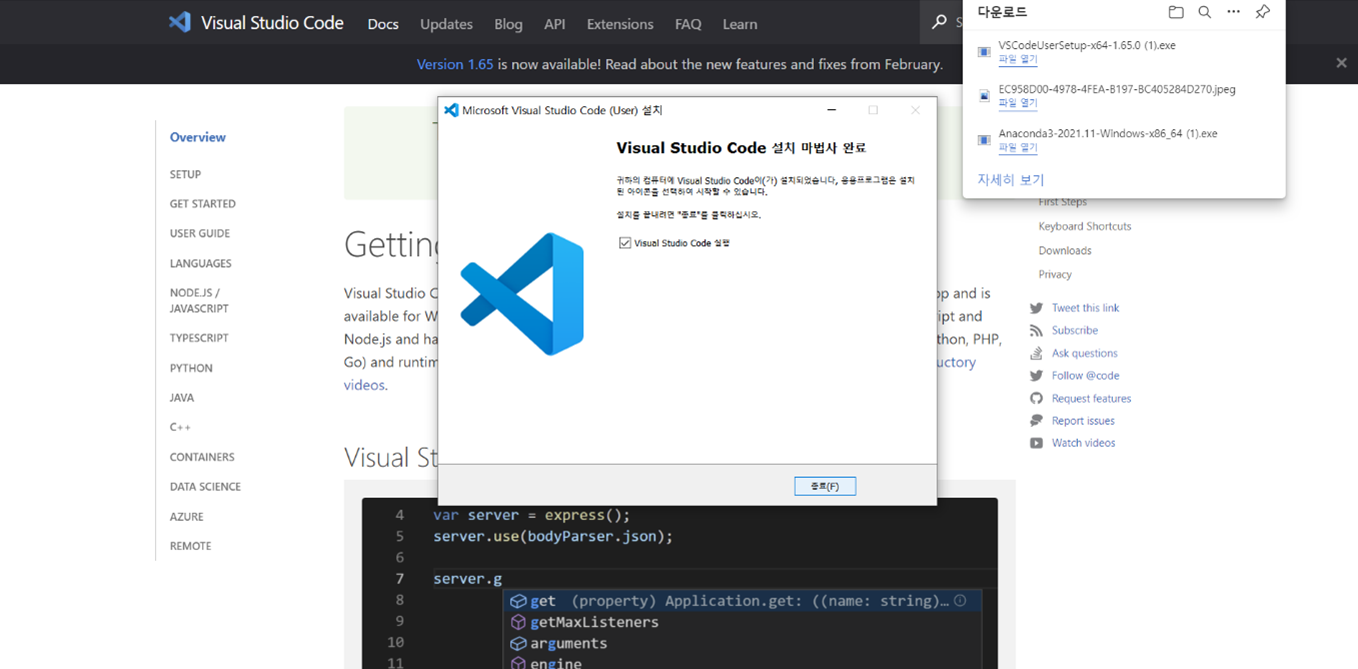The image size is (1358, 669).
Task: Click comment icon next to Report issues
Action: [1036, 421]
